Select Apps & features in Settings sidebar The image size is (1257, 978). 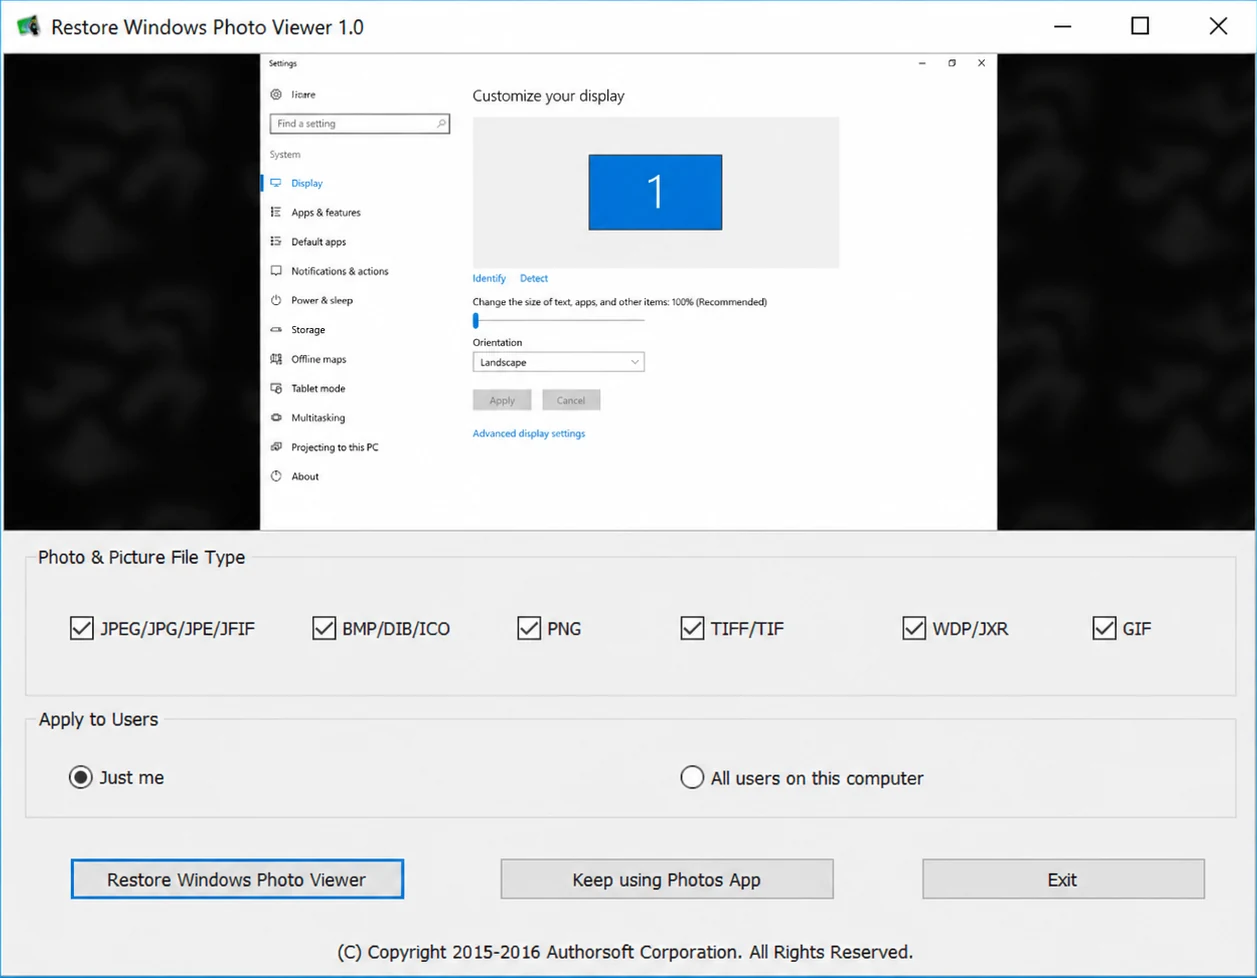pos(326,212)
